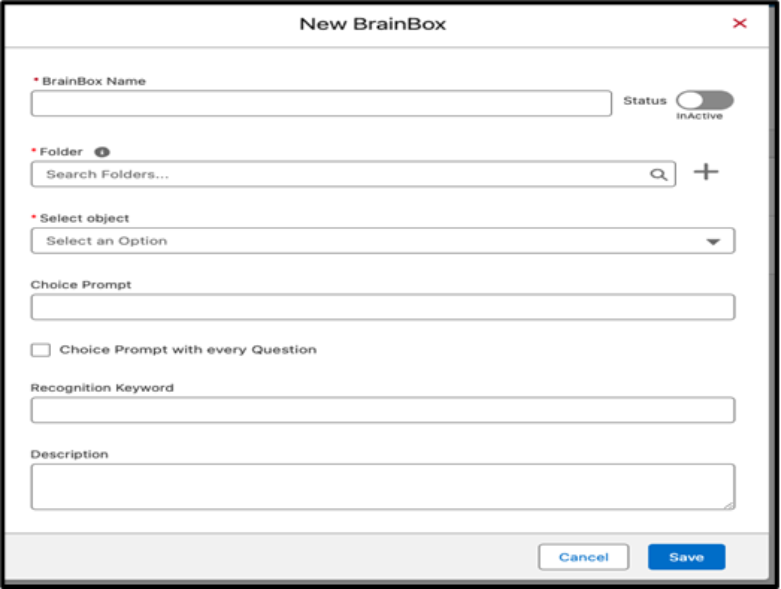The height and width of the screenshot is (589, 781).
Task: Click the magnifier icon in the folder search
Action: 658,174
